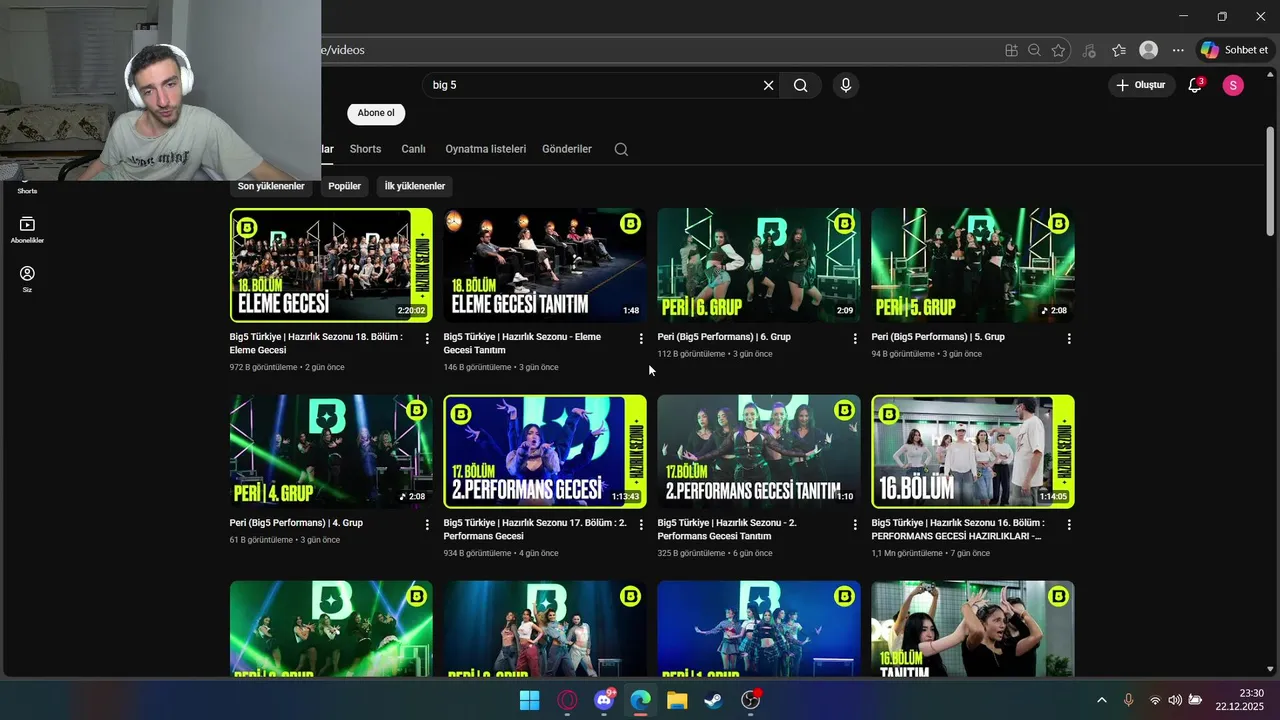Screen dimensions: 1280x720
Task: Open more options for Eleme Gecesi Tanıtım video
Action: click(x=641, y=339)
